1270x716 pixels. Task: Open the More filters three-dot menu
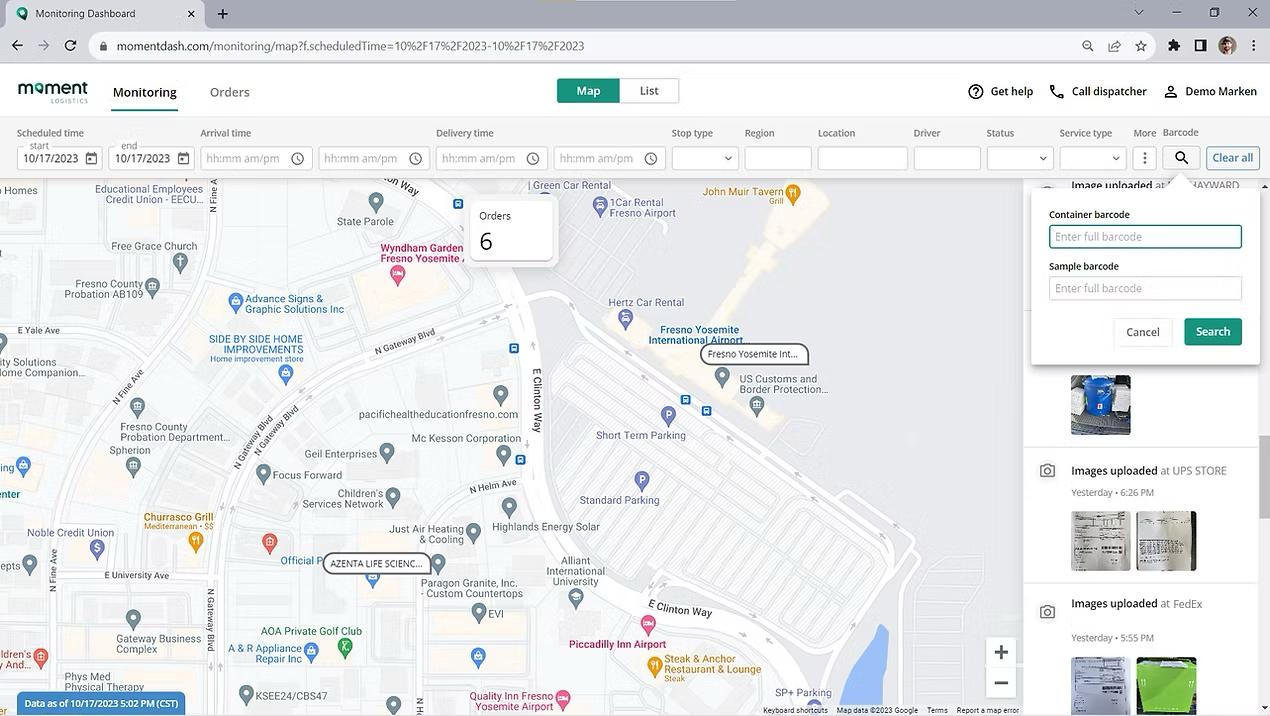(1145, 158)
